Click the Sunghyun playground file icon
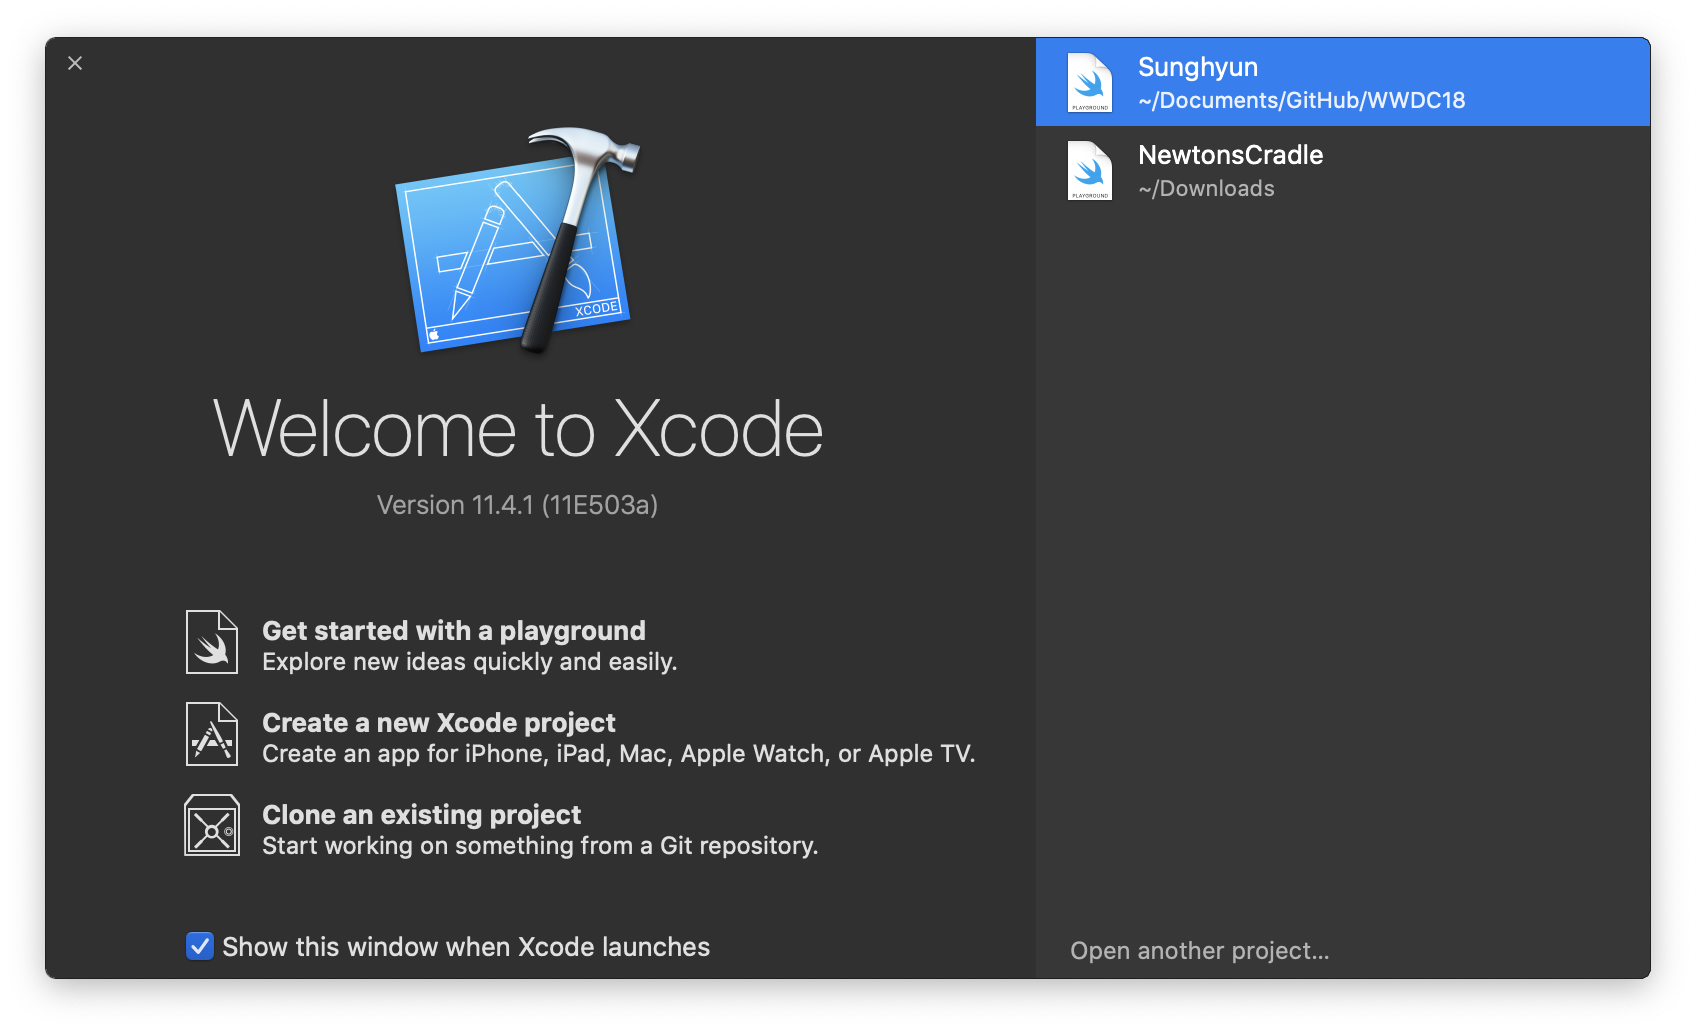Viewport: 1696px width, 1032px height. (x=1090, y=82)
